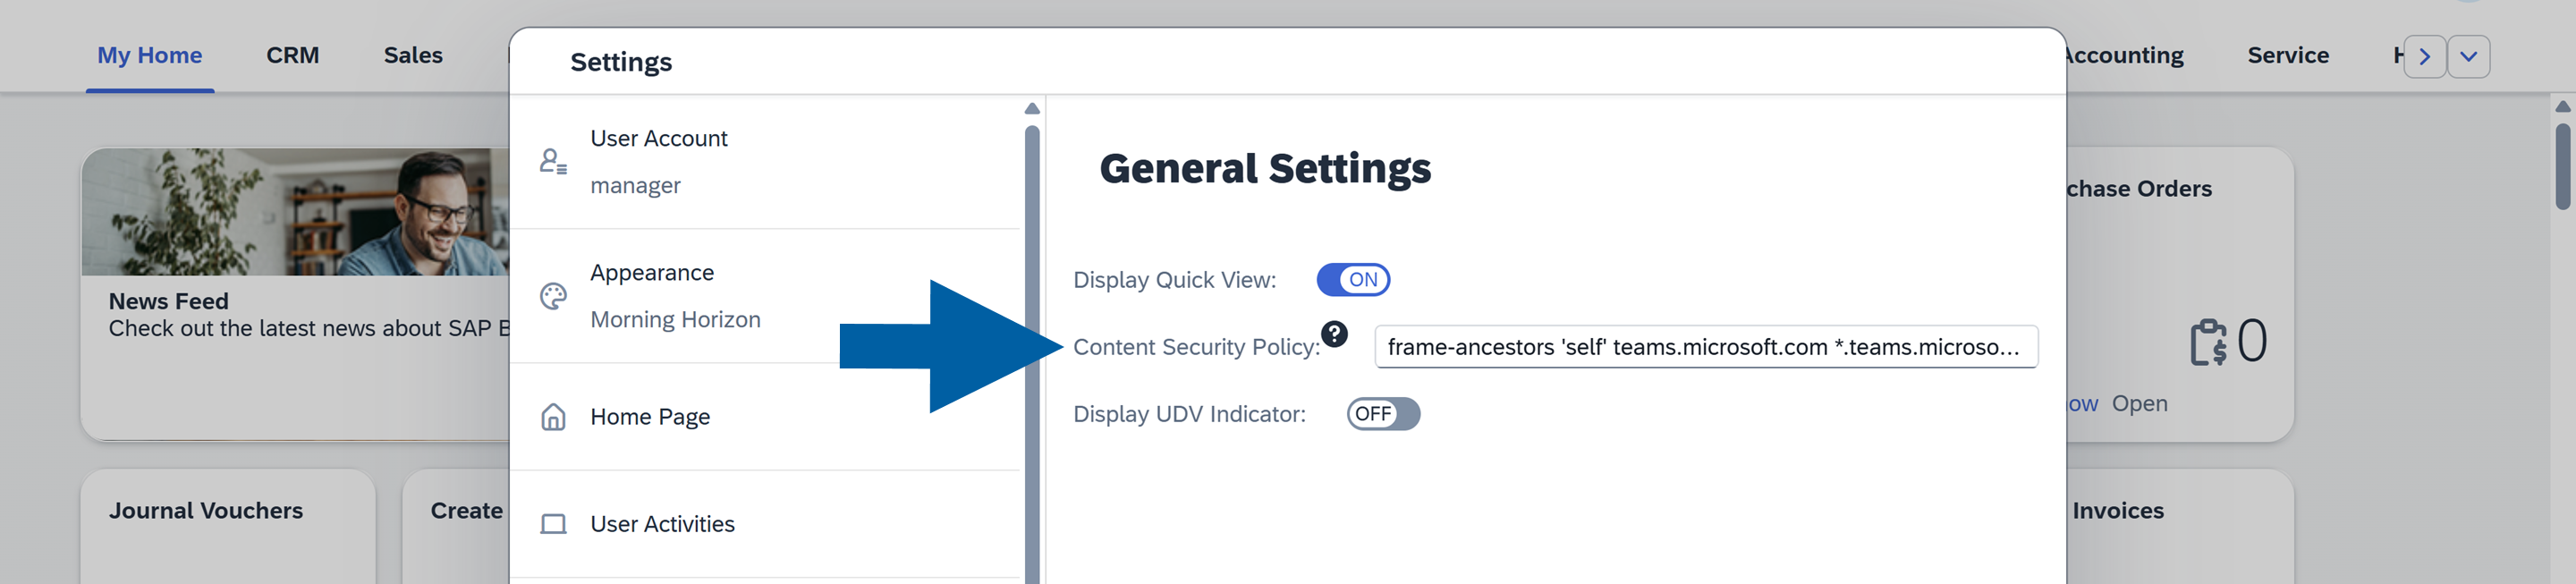2576x584 pixels.
Task: Click the User Activities icon
Action: 553,522
